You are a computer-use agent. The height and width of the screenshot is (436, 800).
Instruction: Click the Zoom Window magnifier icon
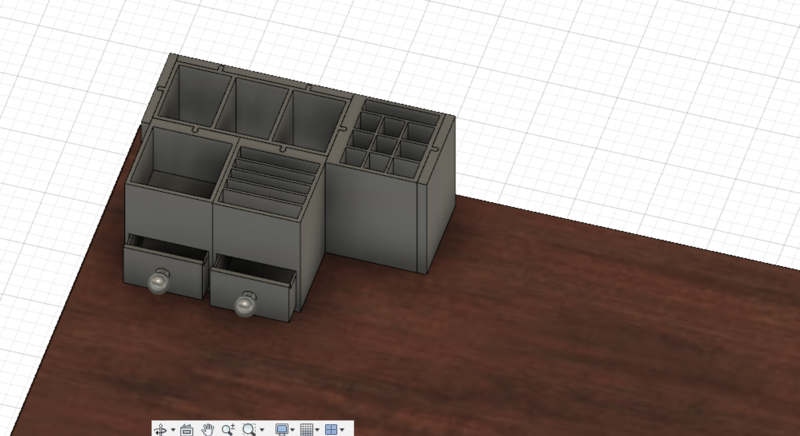point(248,429)
